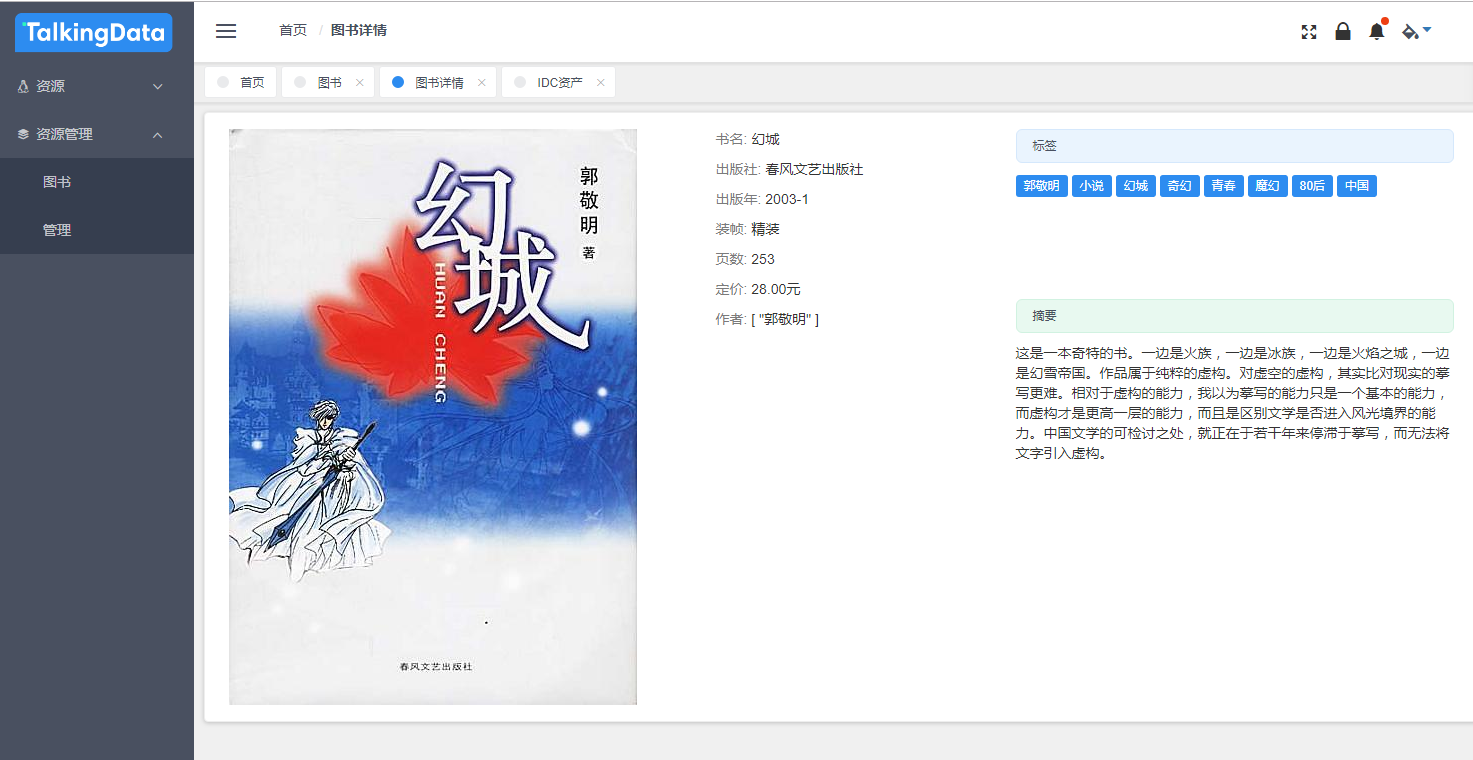This screenshot has height=760, width=1473.
Task: Click the 幻城 tag
Action: point(1136,186)
